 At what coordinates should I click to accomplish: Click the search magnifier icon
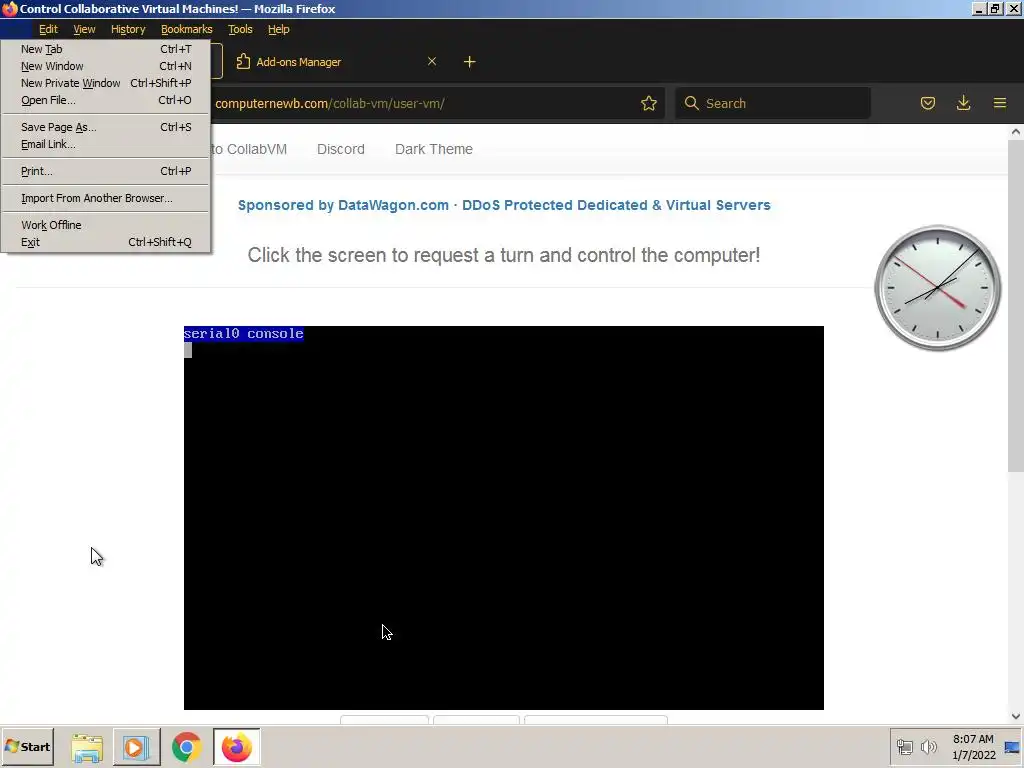click(692, 103)
